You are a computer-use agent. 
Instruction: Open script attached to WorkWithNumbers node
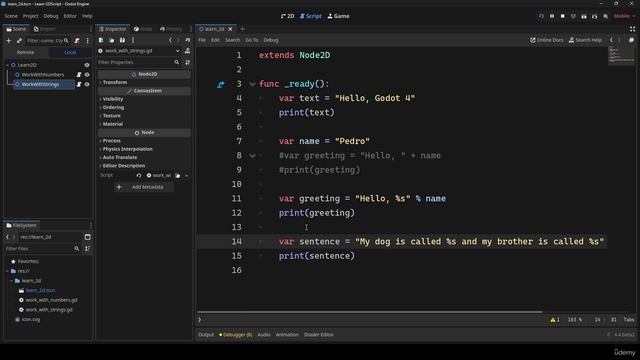coord(79,75)
